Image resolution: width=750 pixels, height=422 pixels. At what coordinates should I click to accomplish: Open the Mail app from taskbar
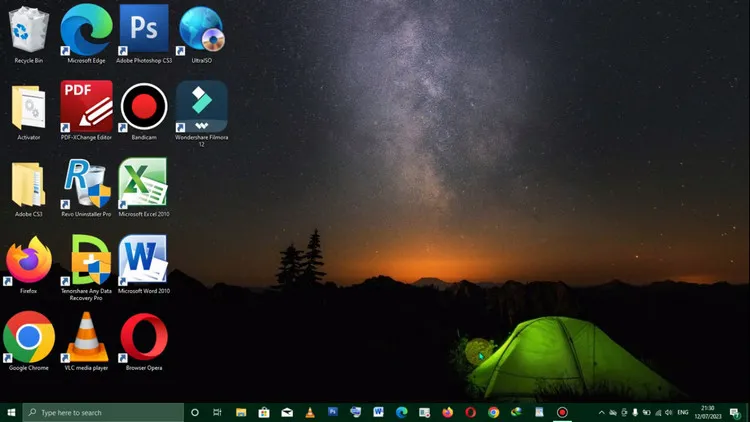point(287,412)
